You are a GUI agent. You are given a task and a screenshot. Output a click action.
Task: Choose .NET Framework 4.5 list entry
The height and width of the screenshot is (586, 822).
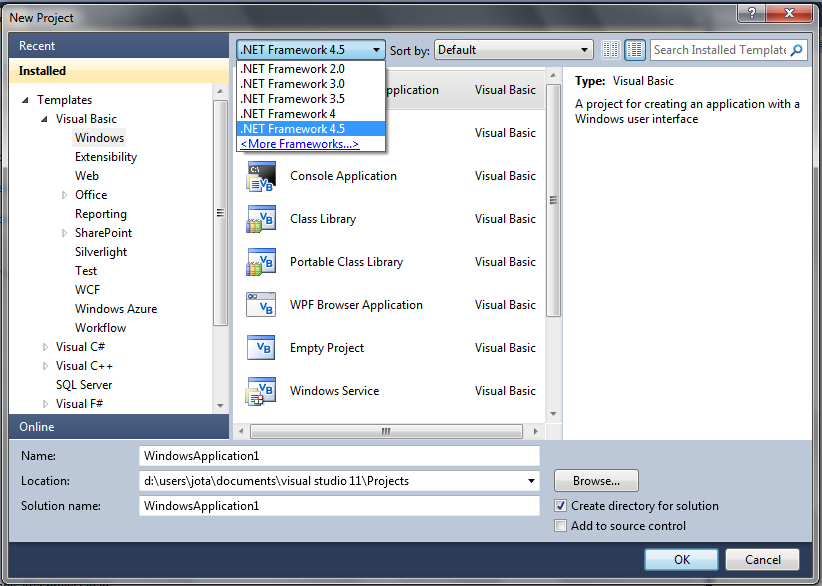pyautogui.click(x=311, y=129)
